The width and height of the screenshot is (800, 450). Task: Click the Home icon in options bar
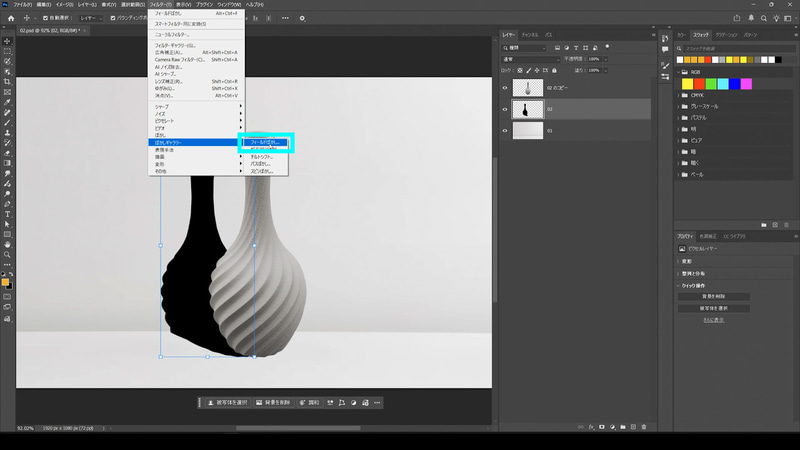click(x=11, y=18)
